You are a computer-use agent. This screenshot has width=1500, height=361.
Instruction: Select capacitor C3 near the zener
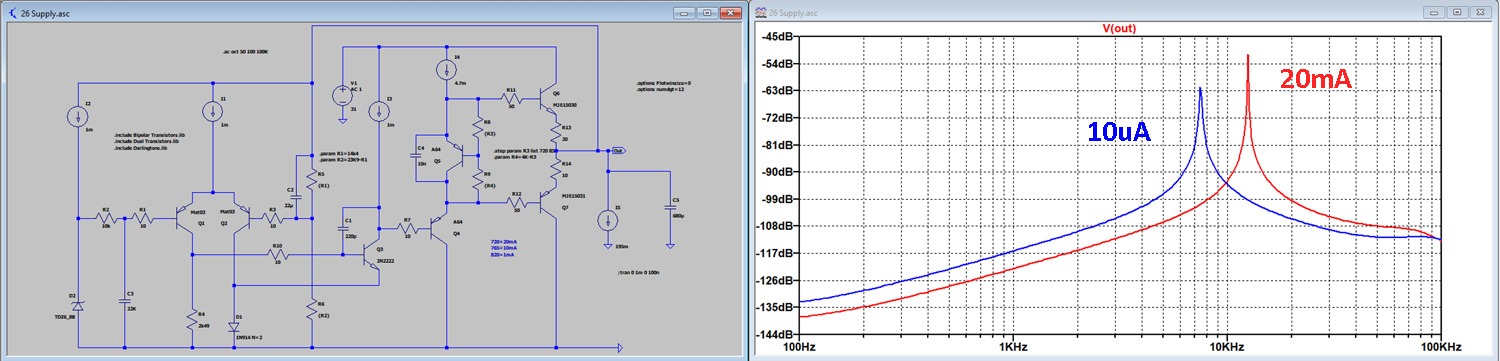click(125, 301)
